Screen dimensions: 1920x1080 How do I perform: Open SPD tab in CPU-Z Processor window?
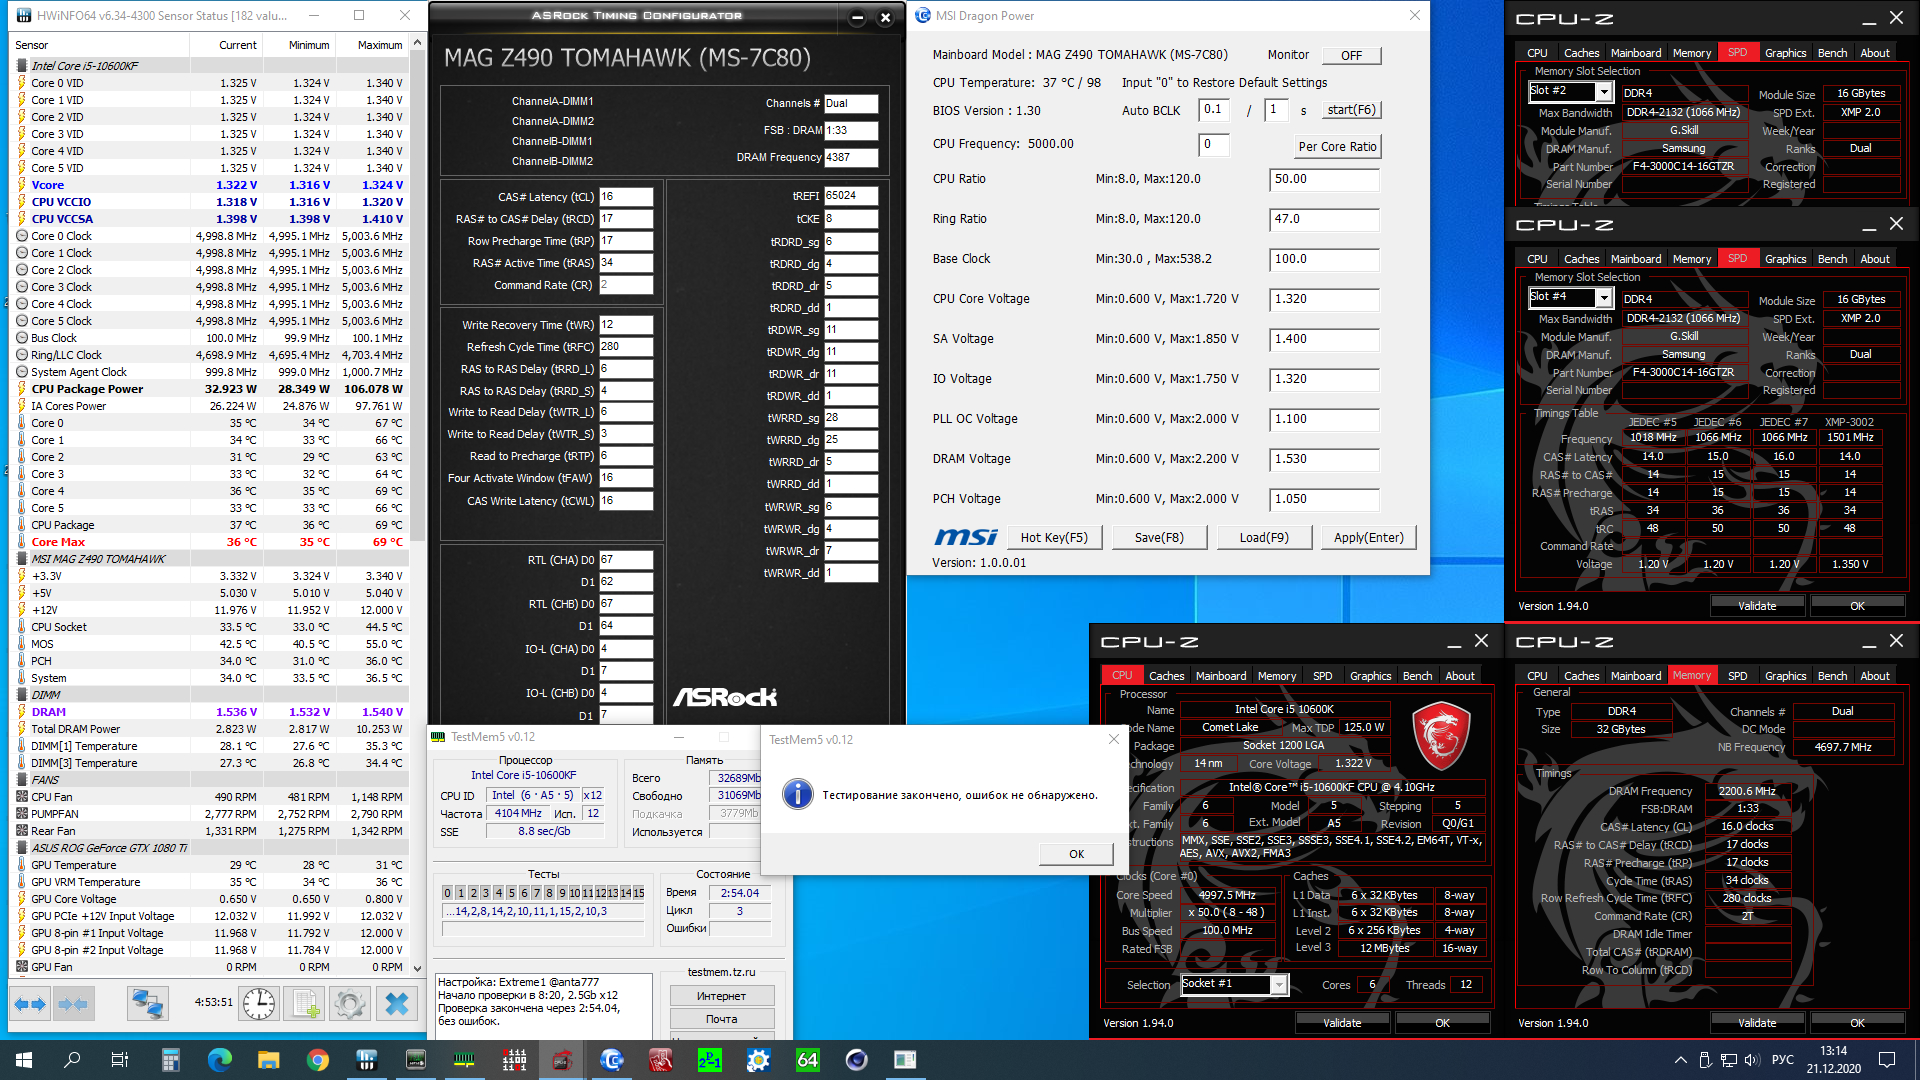click(x=1322, y=676)
